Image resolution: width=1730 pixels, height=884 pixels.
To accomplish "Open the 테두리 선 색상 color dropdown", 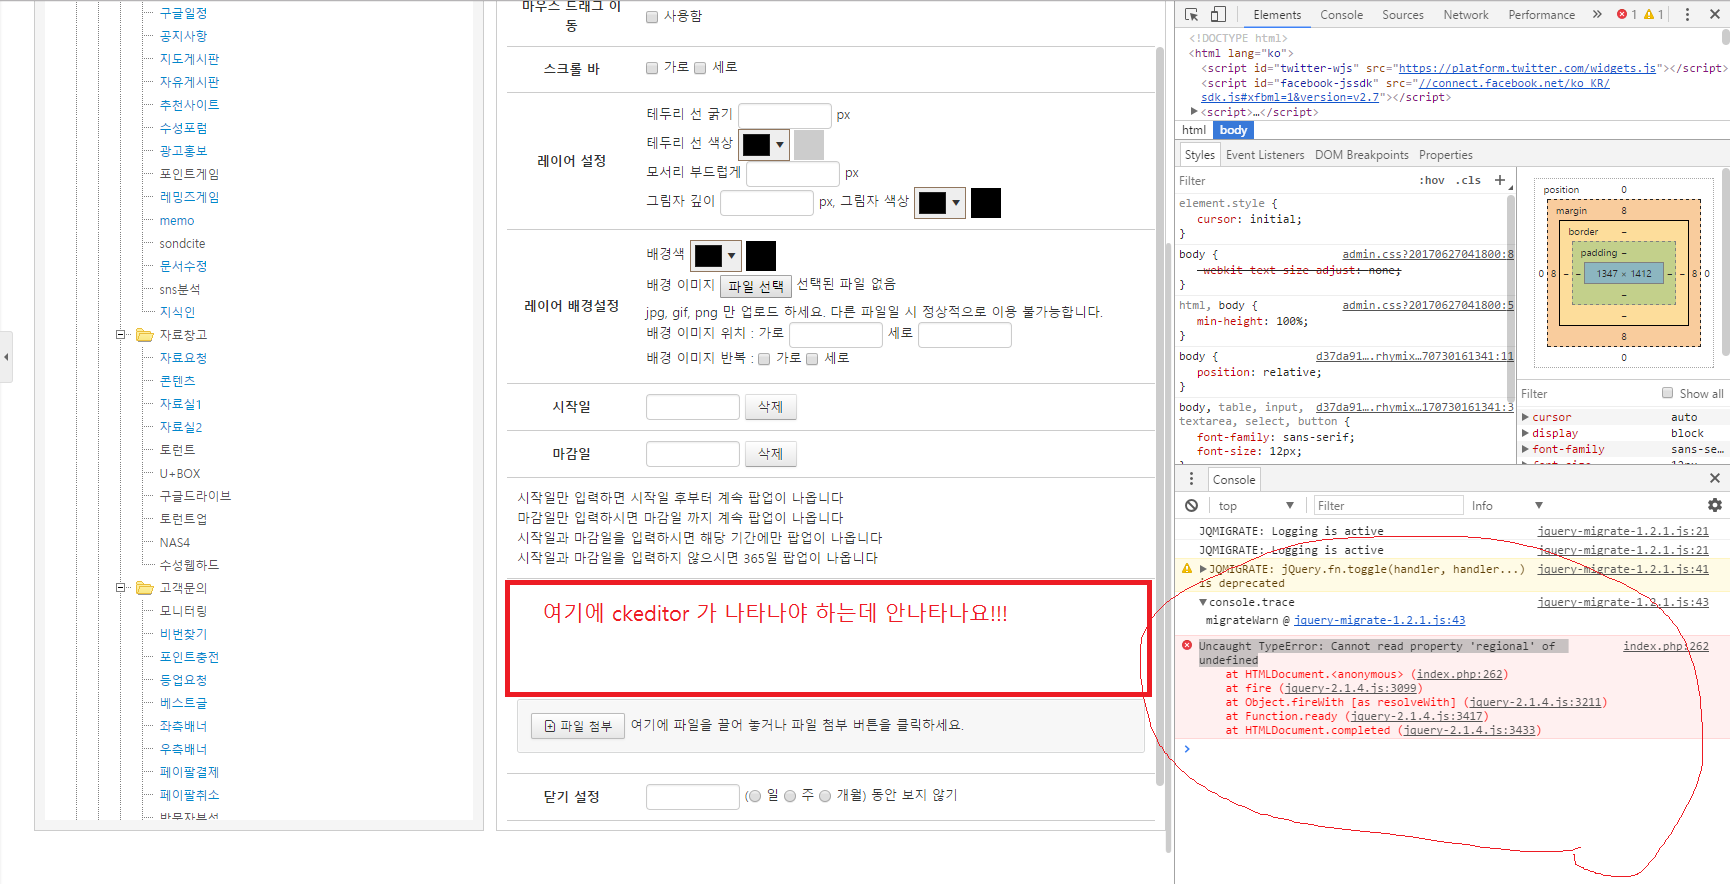I will point(764,145).
